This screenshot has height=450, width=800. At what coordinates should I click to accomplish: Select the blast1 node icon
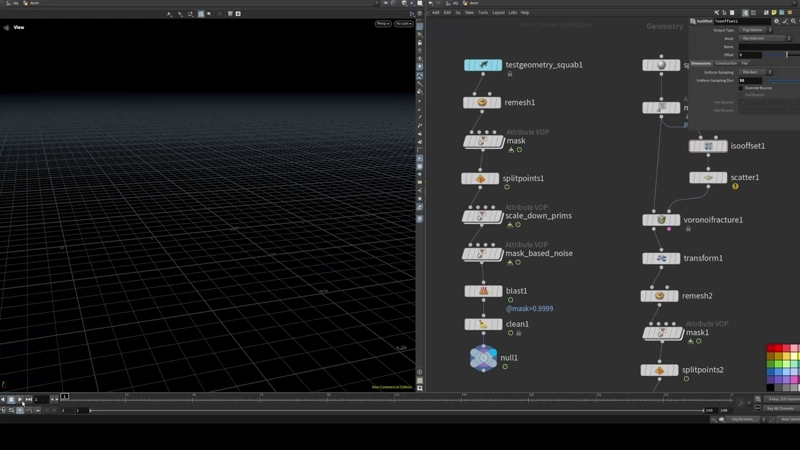483,291
